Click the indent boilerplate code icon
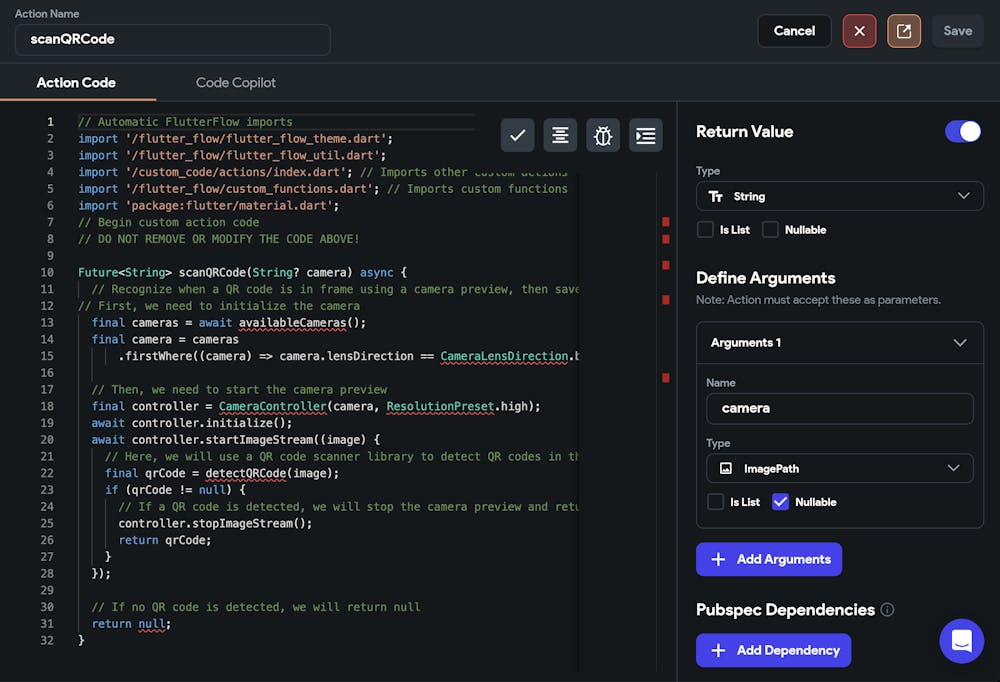The height and width of the screenshot is (682, 1000). point(646,135)
